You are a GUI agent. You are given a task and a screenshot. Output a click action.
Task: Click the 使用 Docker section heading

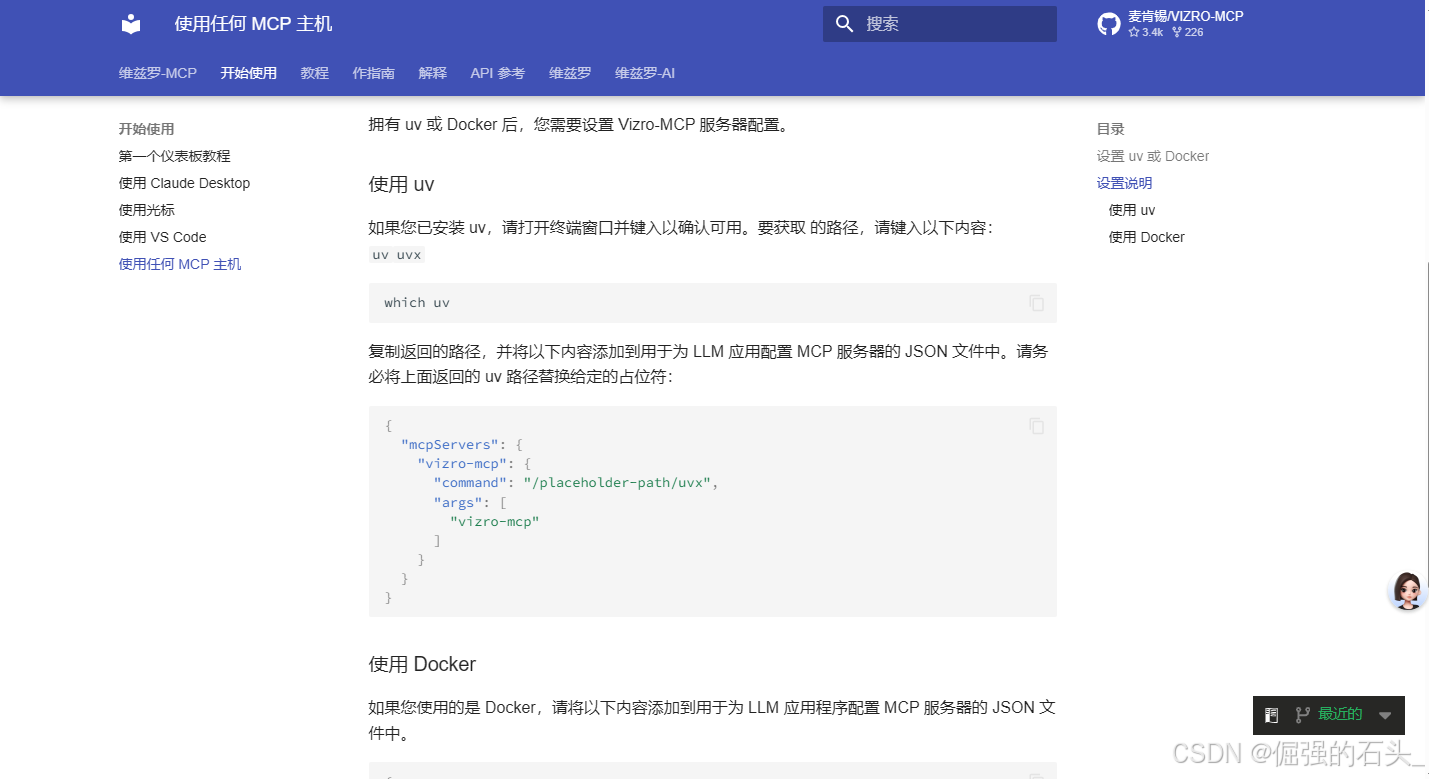click(422, 664)
